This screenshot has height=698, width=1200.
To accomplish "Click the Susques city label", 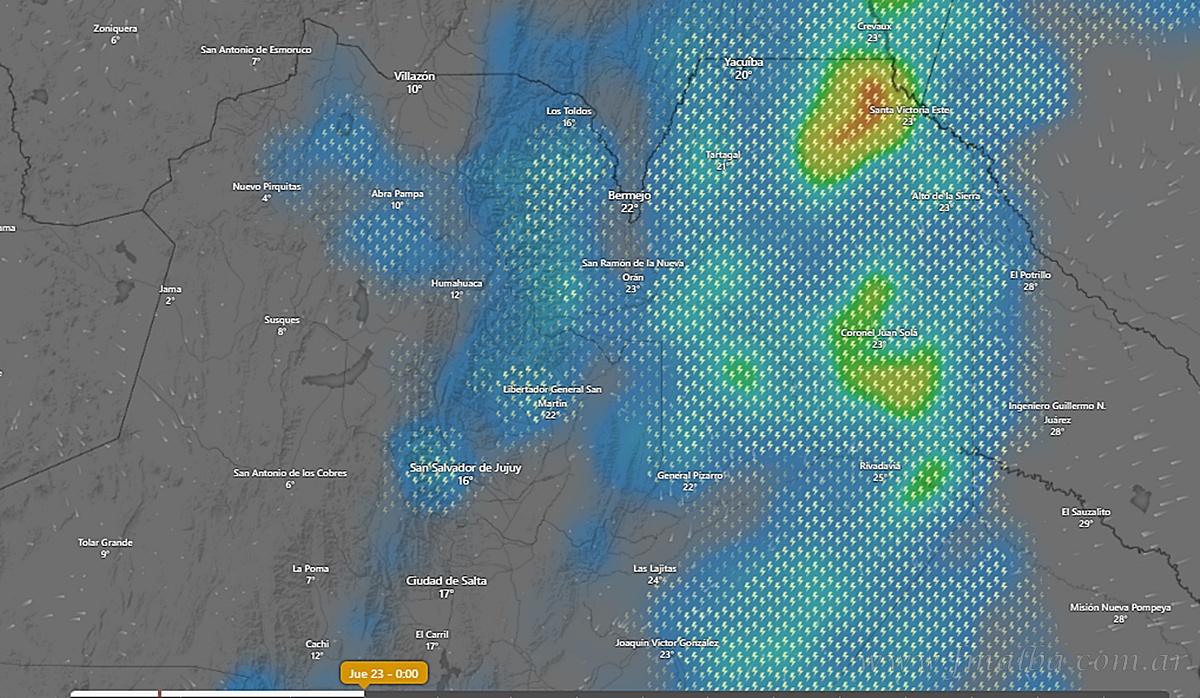I will point(281,320).
